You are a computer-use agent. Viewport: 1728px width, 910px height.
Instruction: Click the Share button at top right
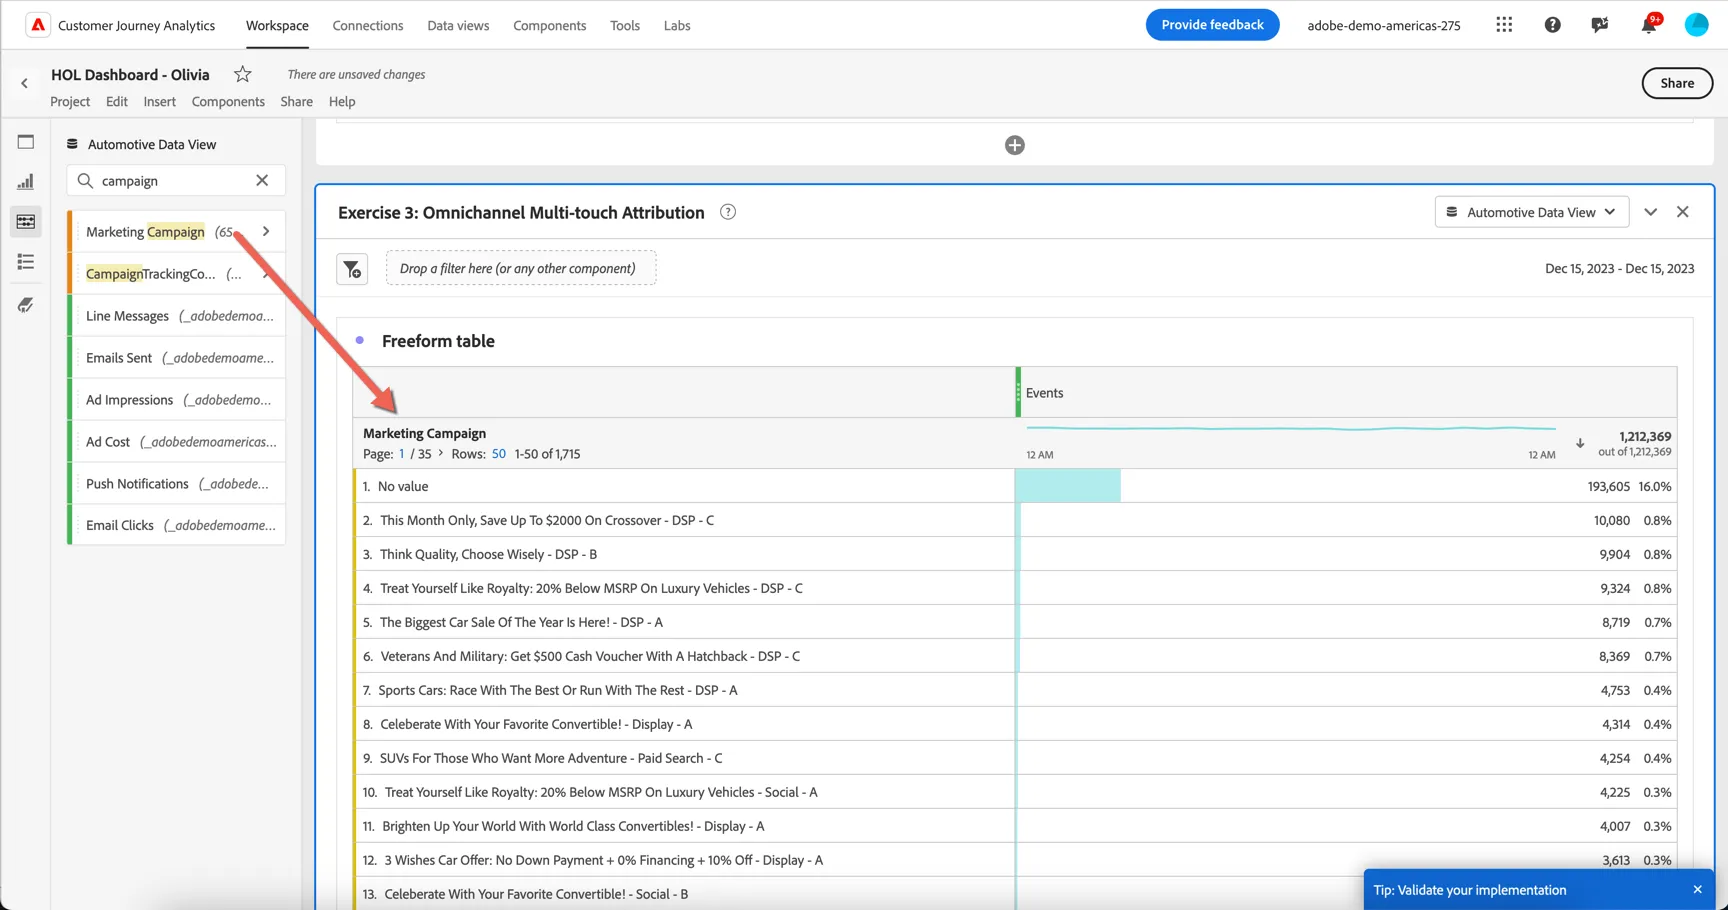click(x=1677, y=83)
